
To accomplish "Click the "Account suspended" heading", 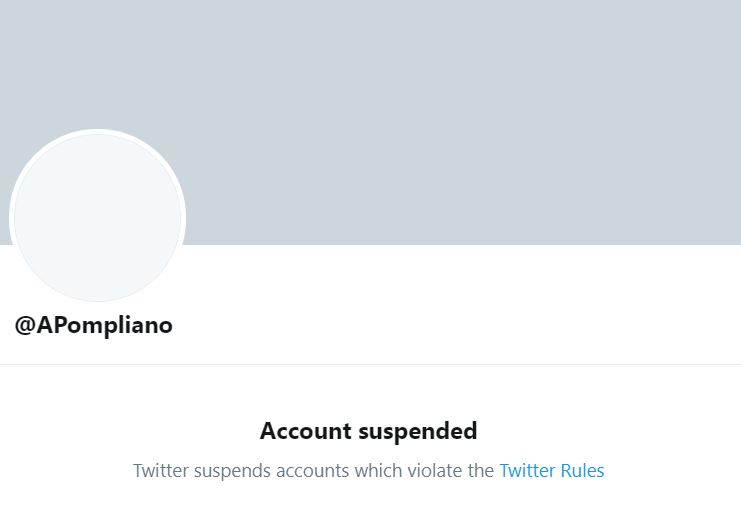I will [x=368, y=431].
